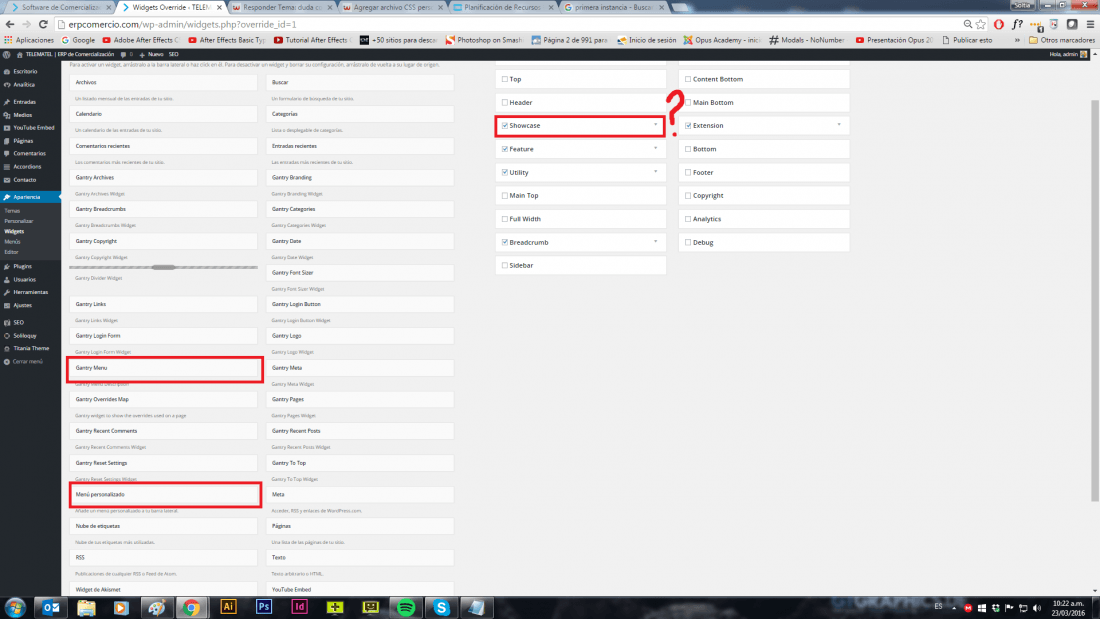Uncheck the Extension position checkbox
The image size is (1100, 619).
pos(688,126)
